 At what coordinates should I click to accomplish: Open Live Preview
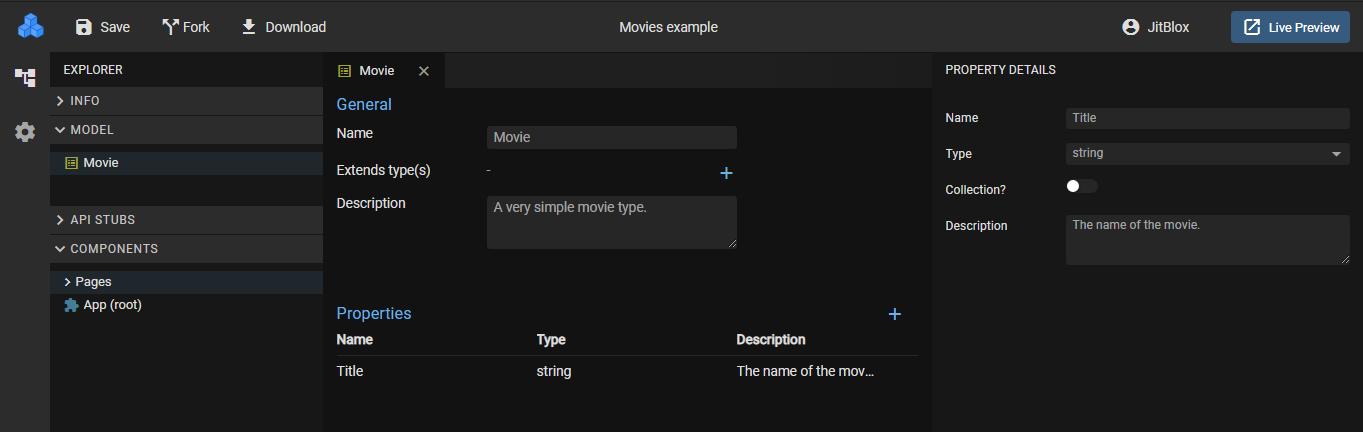(1290, 27)
